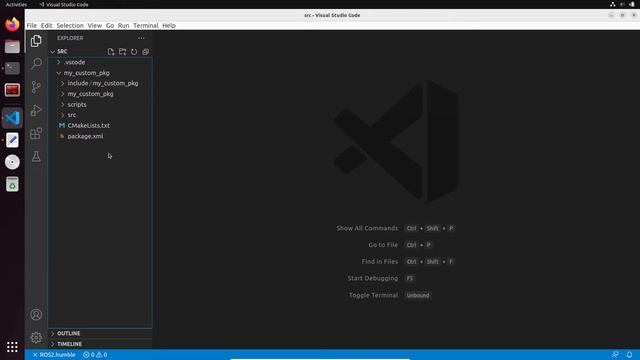Open the Search view icon
The image size is (640, 360).
pos(36,64)
